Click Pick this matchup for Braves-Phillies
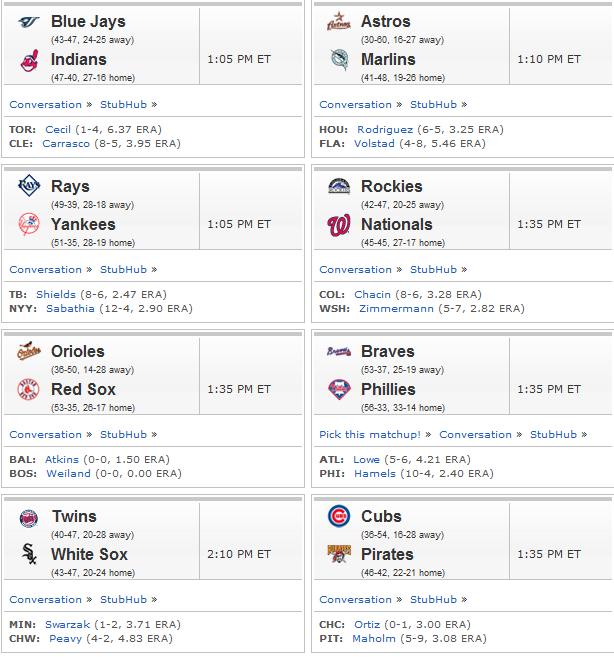Screen dimensions: 614x657 [370, 435]
